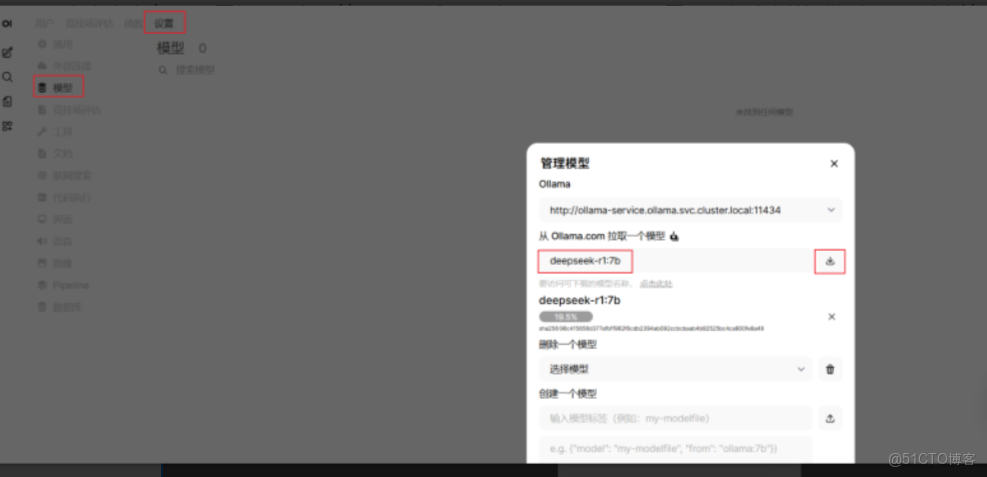
Task: Cancel the deepseek-r1:7b download with X
Action: click(832, 317)
